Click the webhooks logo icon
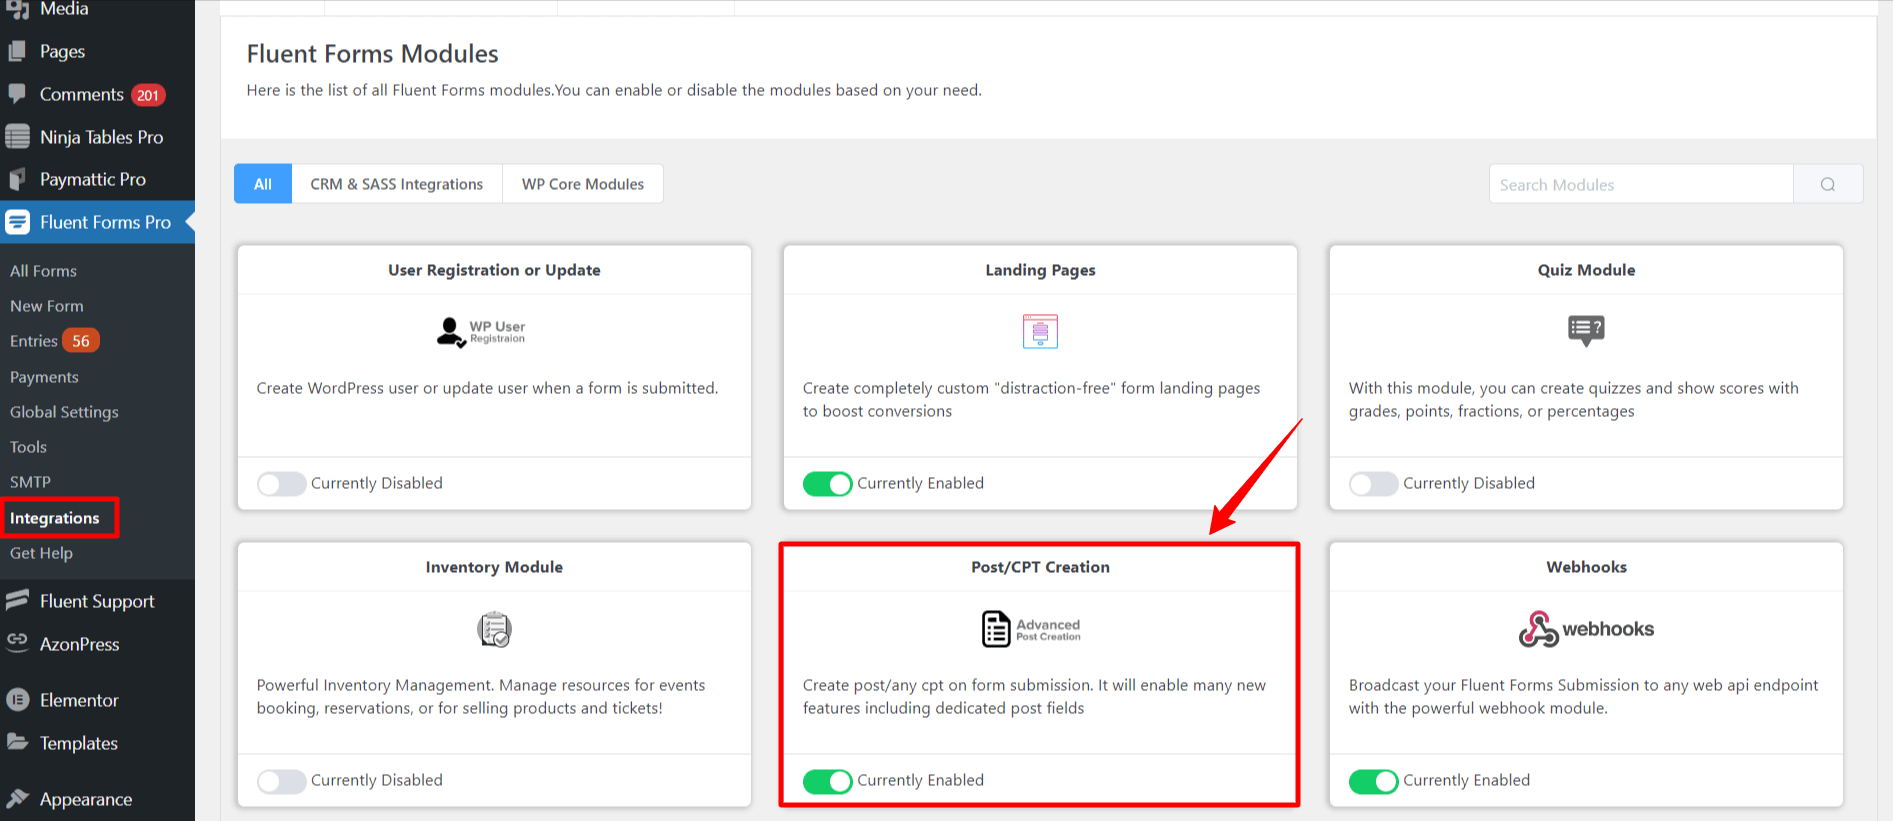 [x=1585, y=629]
